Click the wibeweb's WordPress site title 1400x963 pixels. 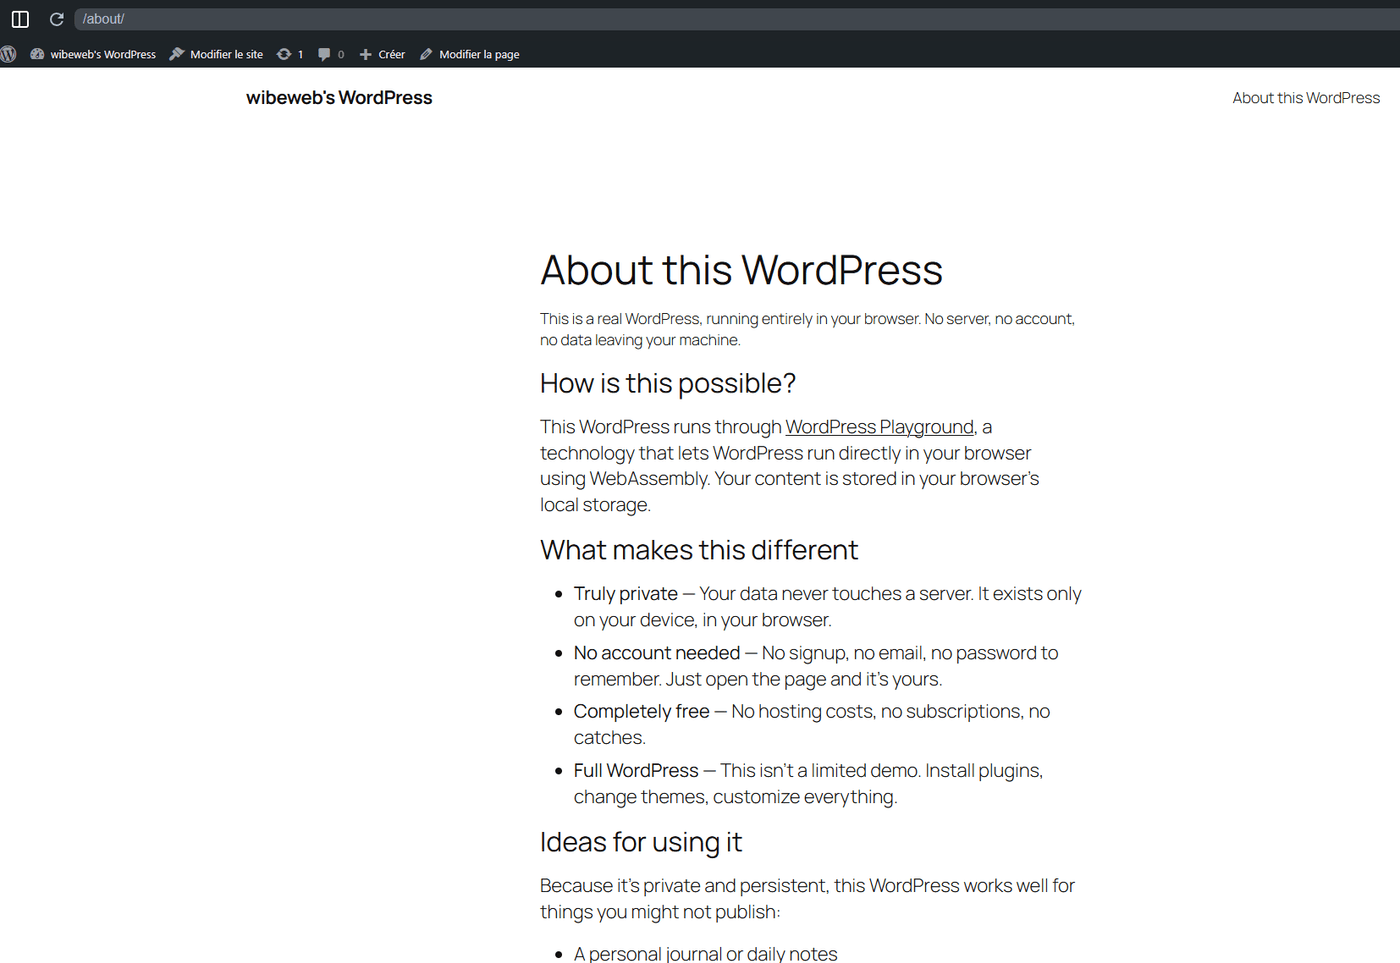339,97
